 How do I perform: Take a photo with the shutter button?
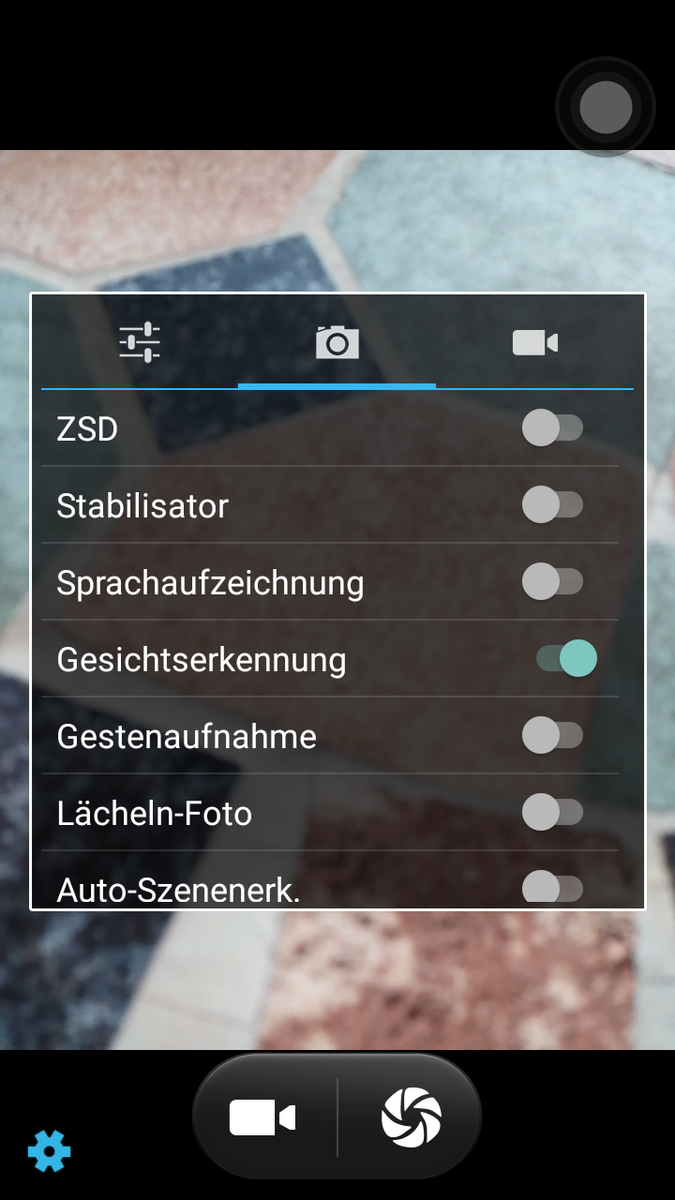pos(411,1117)
